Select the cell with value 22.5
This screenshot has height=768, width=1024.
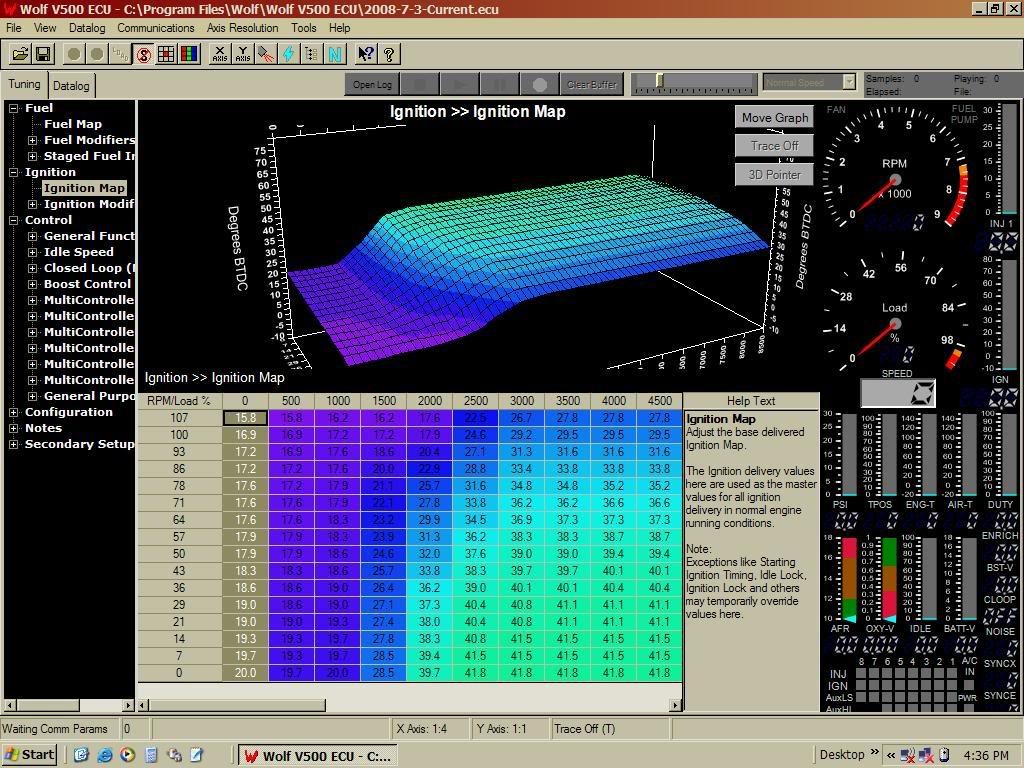(475, 418)
